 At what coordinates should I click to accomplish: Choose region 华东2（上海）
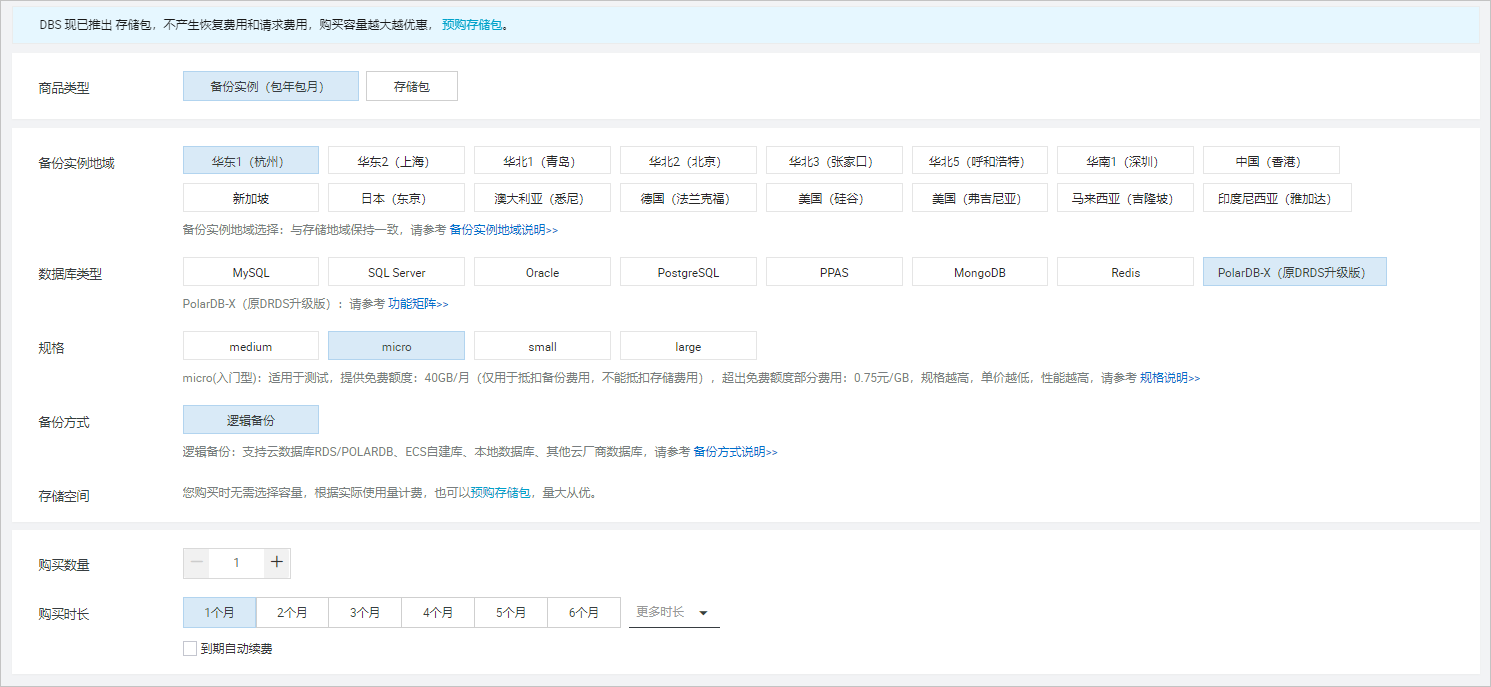click(396, 161)
